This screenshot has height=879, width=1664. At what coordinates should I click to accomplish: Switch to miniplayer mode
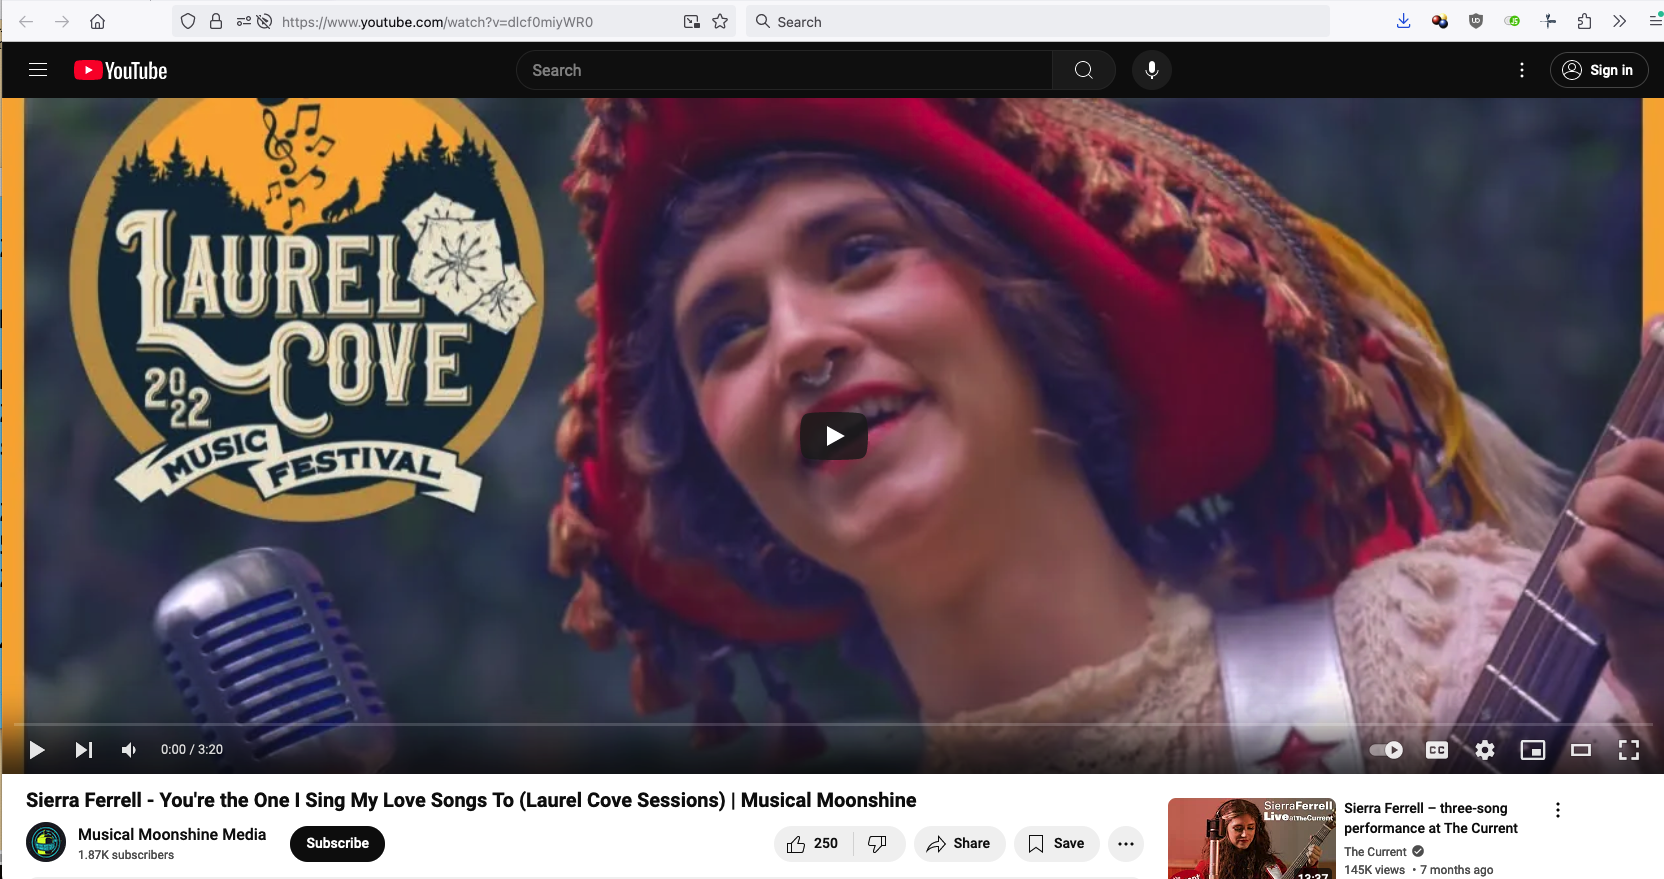(x=1533, y=750)
